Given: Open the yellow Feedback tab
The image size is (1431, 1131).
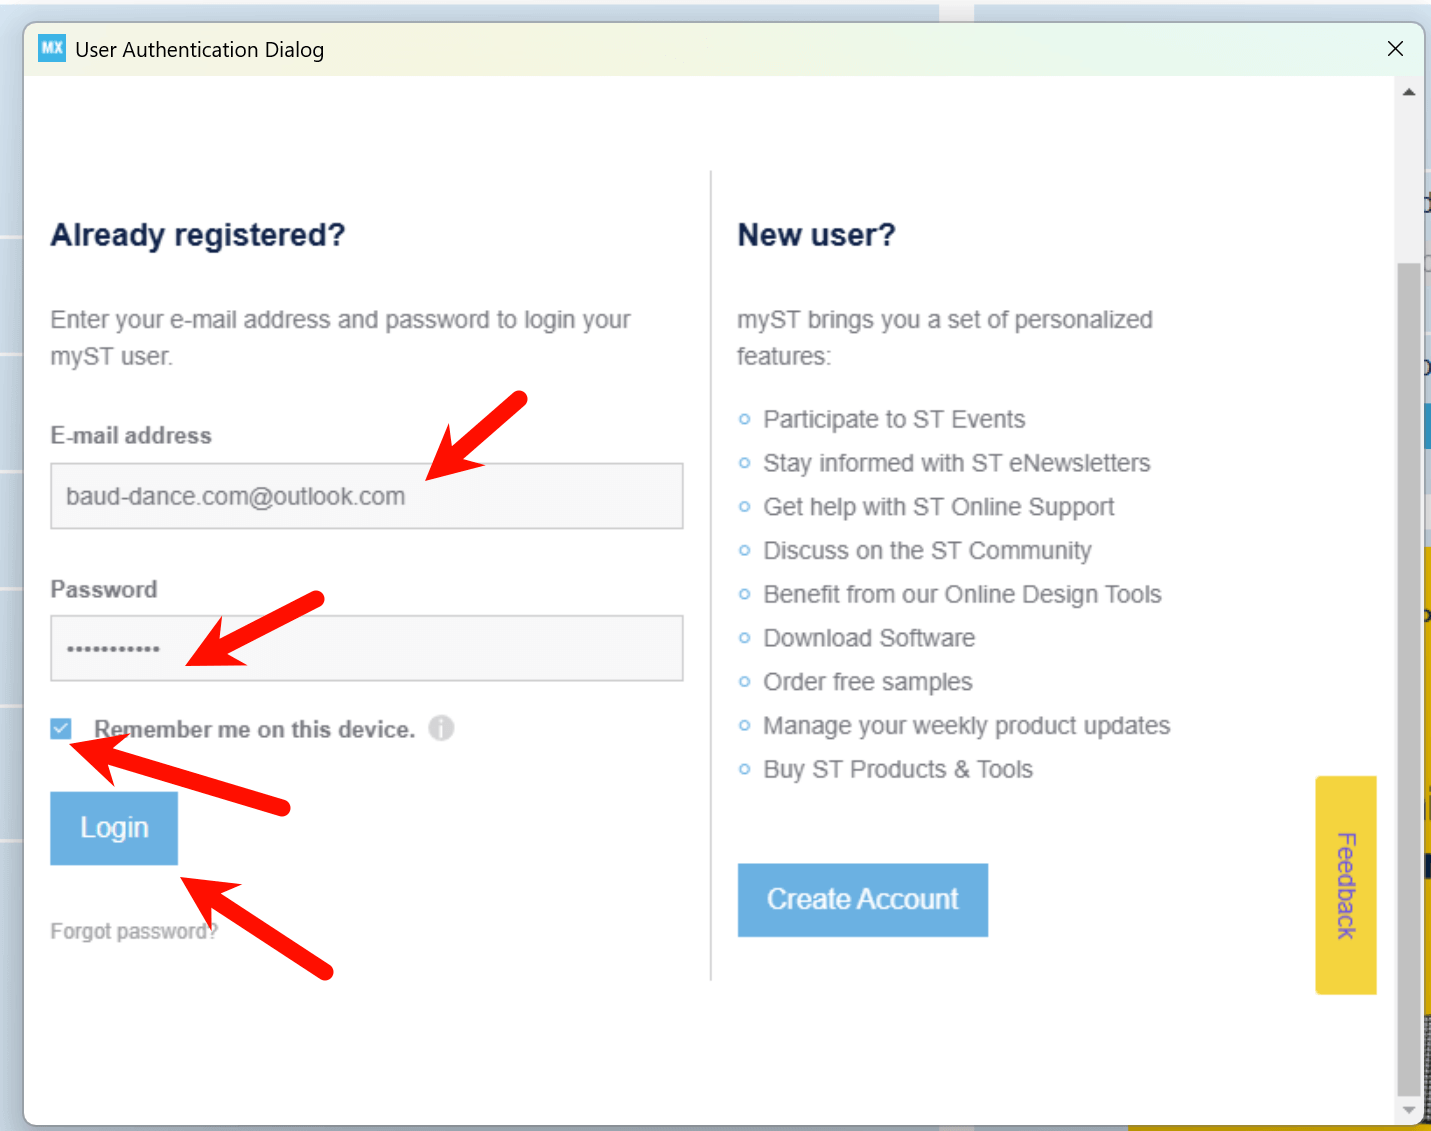Looking at the screenshot, I should coord(1345,885).
